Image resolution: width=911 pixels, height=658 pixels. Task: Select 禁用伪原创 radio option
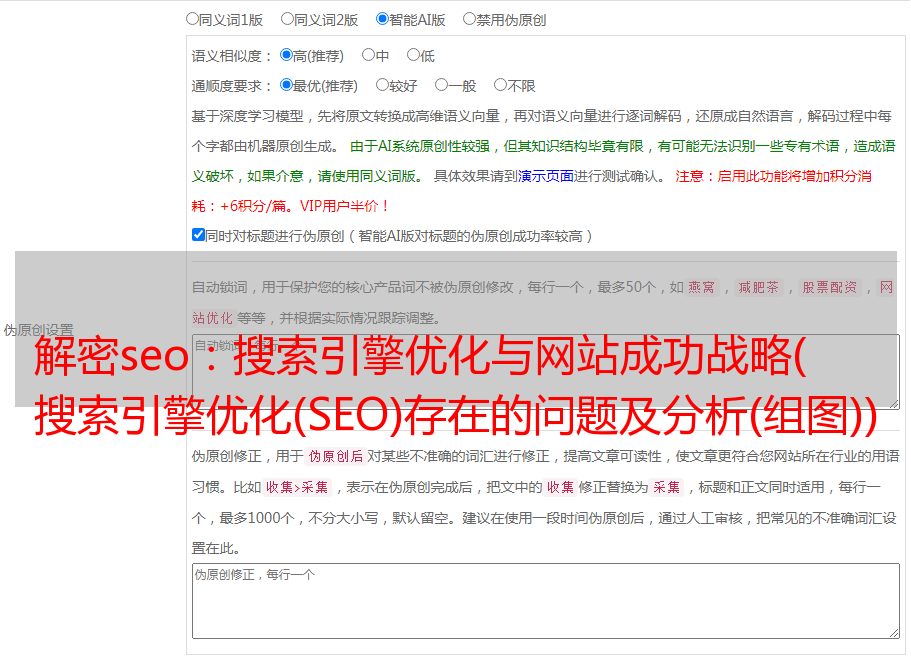pos(469,19)
